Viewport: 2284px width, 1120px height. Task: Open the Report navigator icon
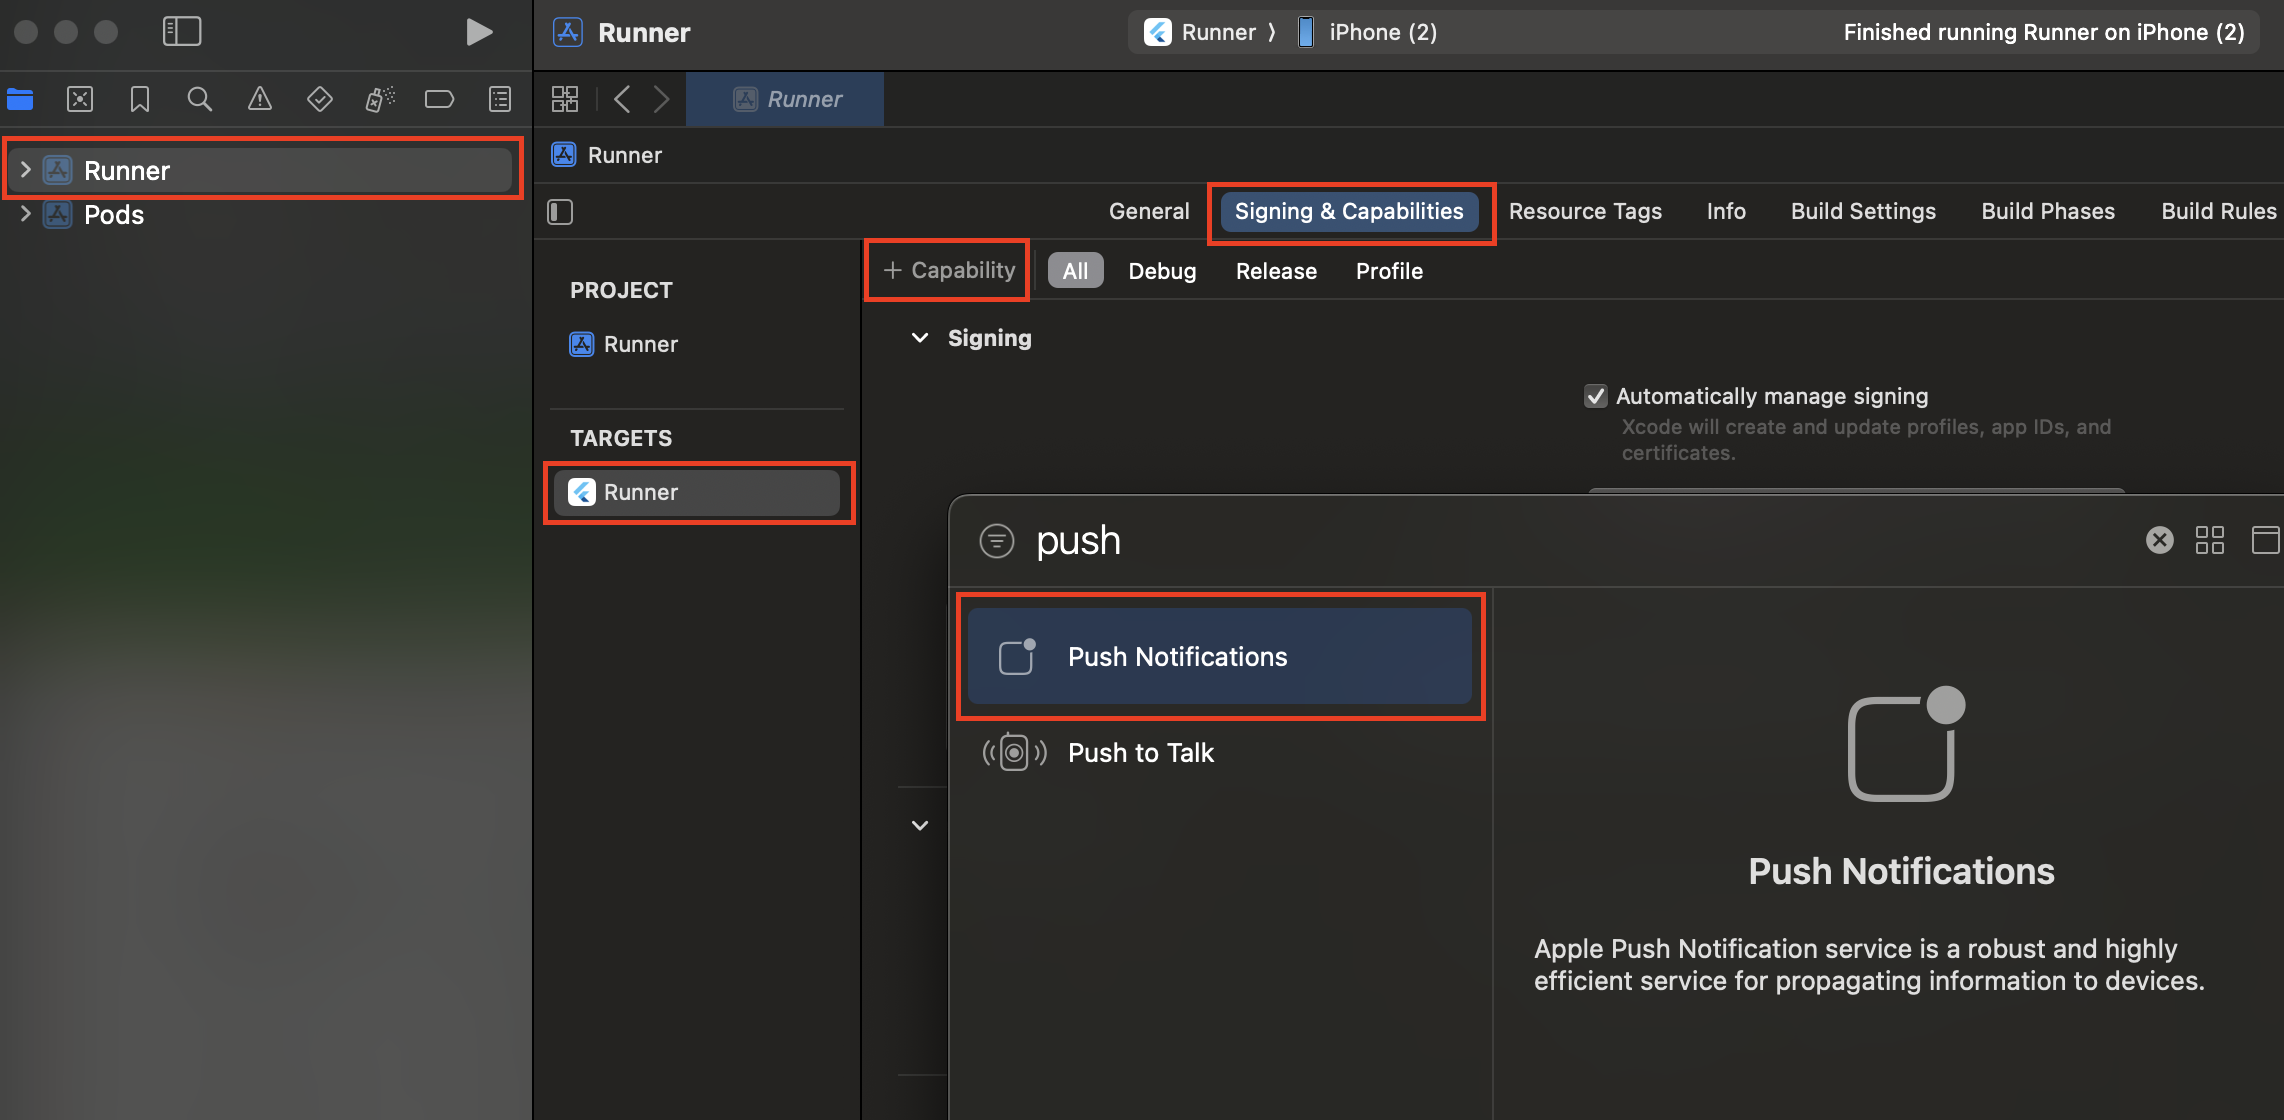500,99
